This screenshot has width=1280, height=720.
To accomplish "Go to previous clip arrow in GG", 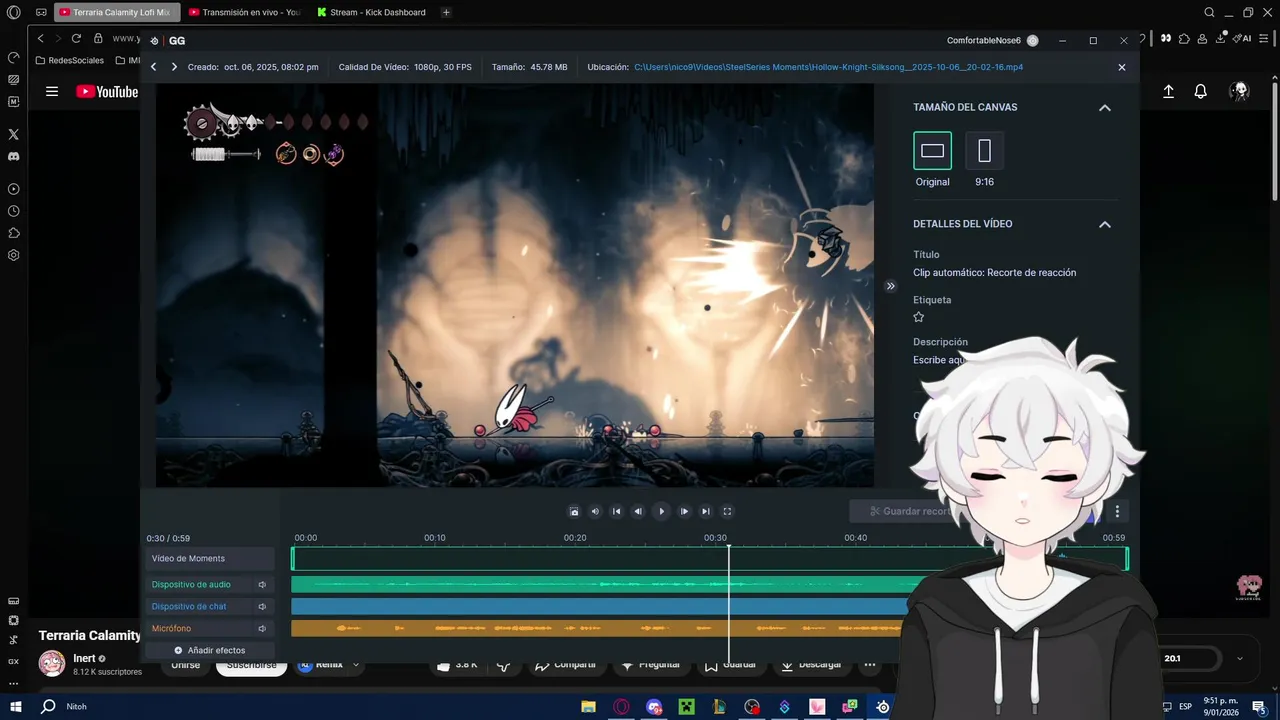I will 153,67.
